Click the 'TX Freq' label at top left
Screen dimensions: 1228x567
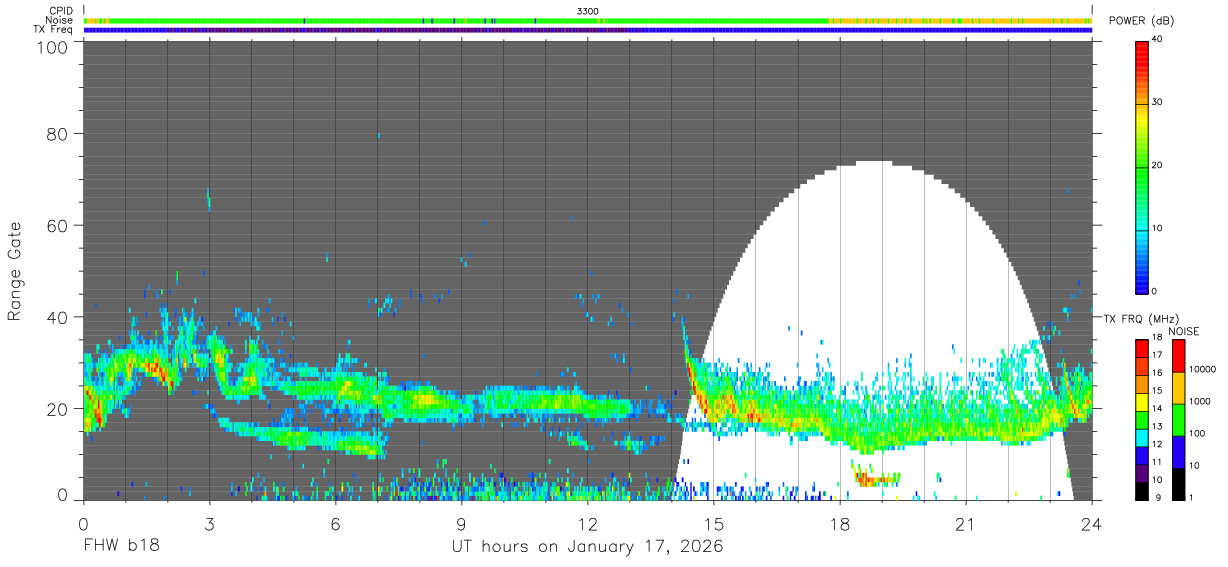pyautogui.click(x=53, y=30)
